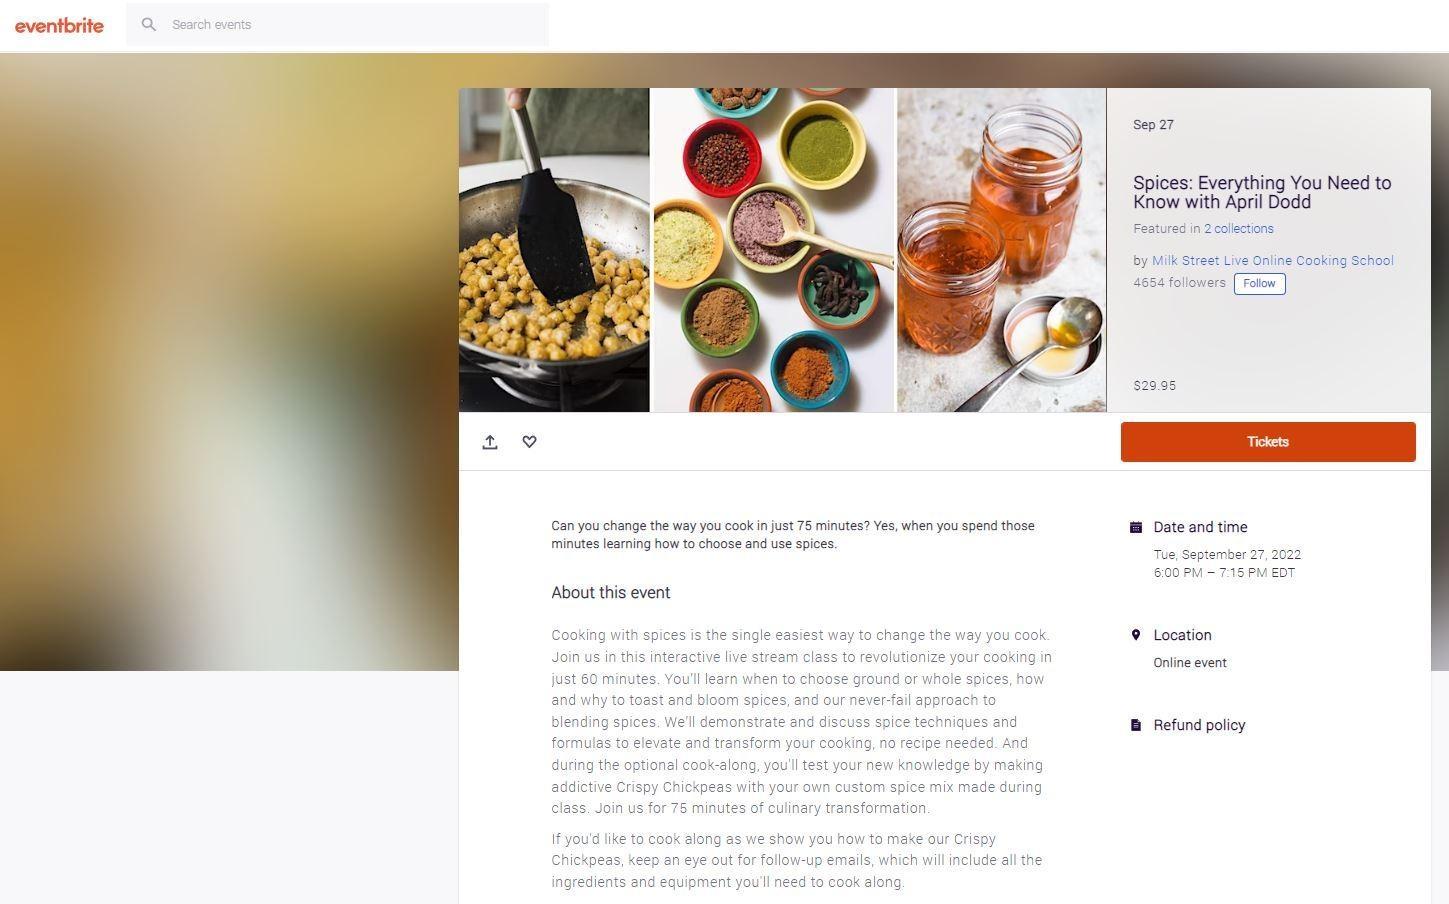Click the calendar icon beside Date and time

pos(1136,527)
